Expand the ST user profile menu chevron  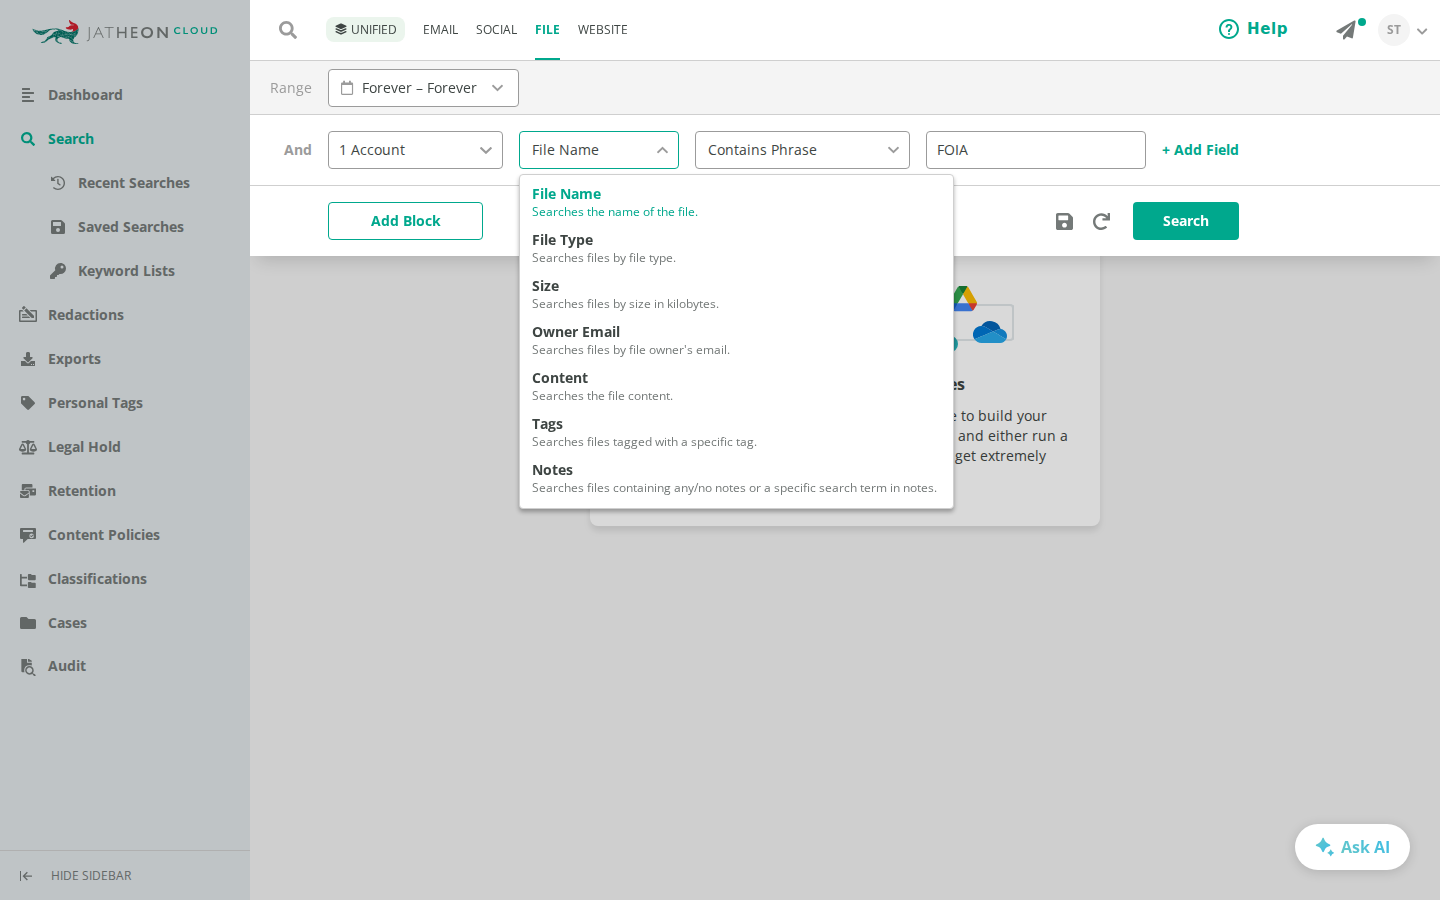point(1421,31)
